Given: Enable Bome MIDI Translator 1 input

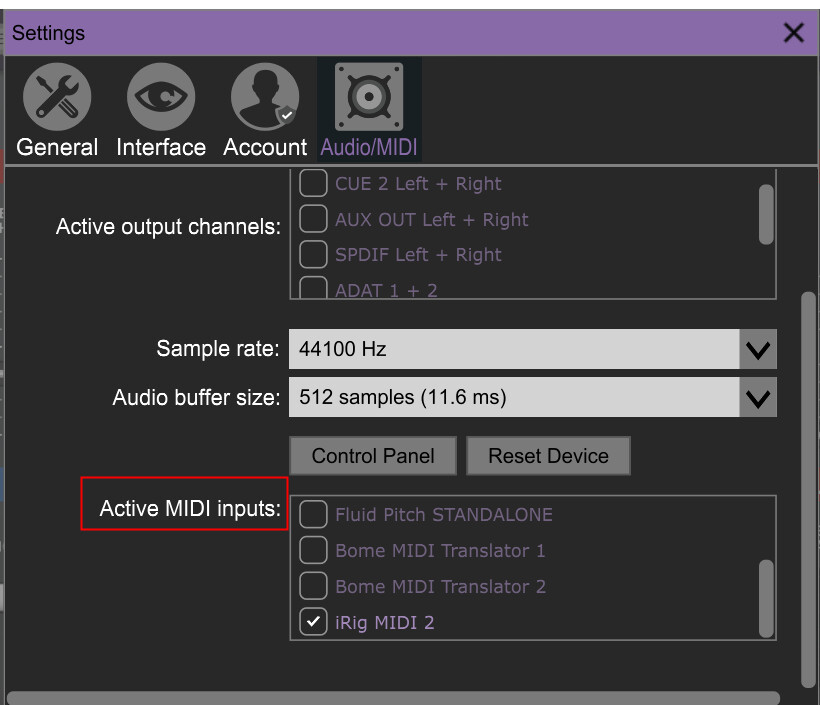Looking at the screenshot, I should pos(314,551).
